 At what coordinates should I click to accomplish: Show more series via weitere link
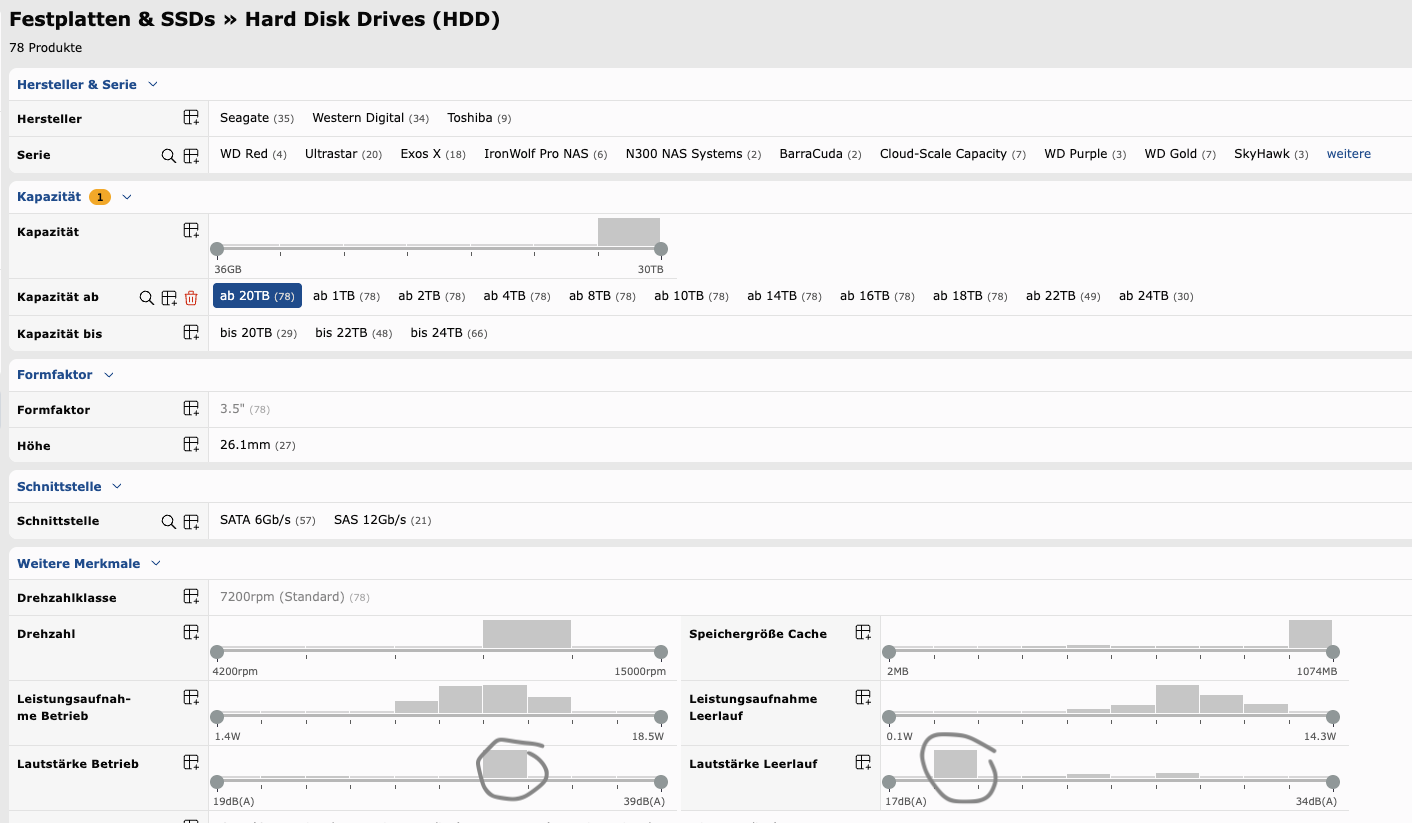click(1348, 154)
